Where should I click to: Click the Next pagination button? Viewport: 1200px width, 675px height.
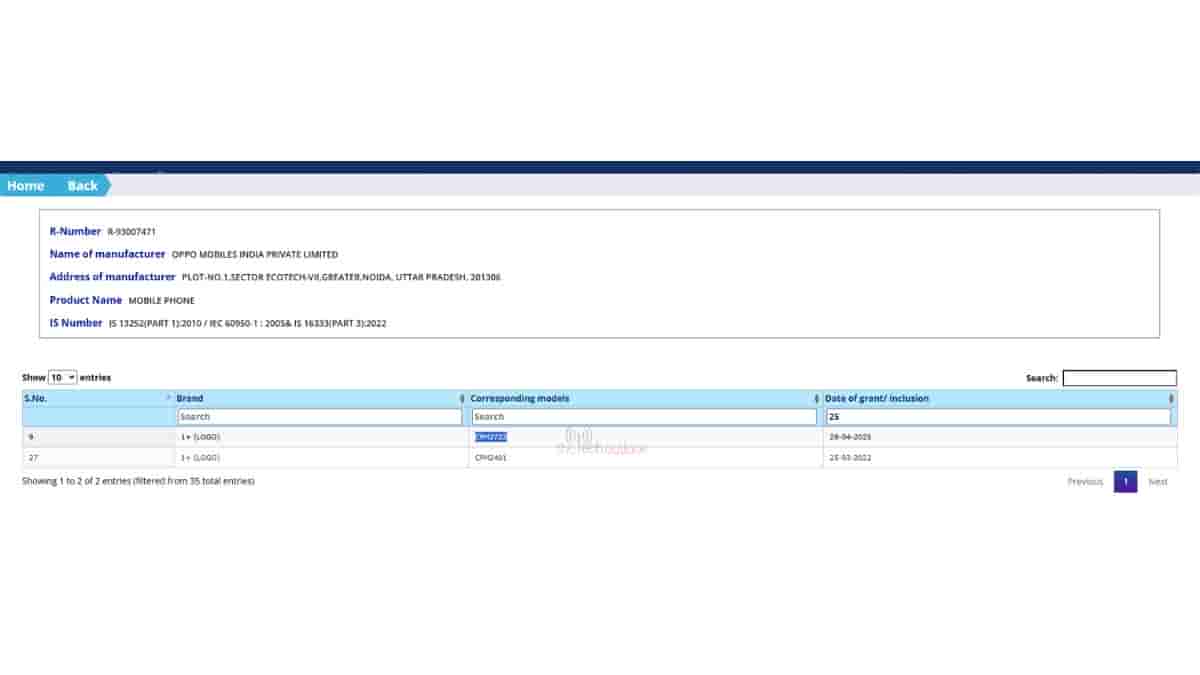[1157, 482]
